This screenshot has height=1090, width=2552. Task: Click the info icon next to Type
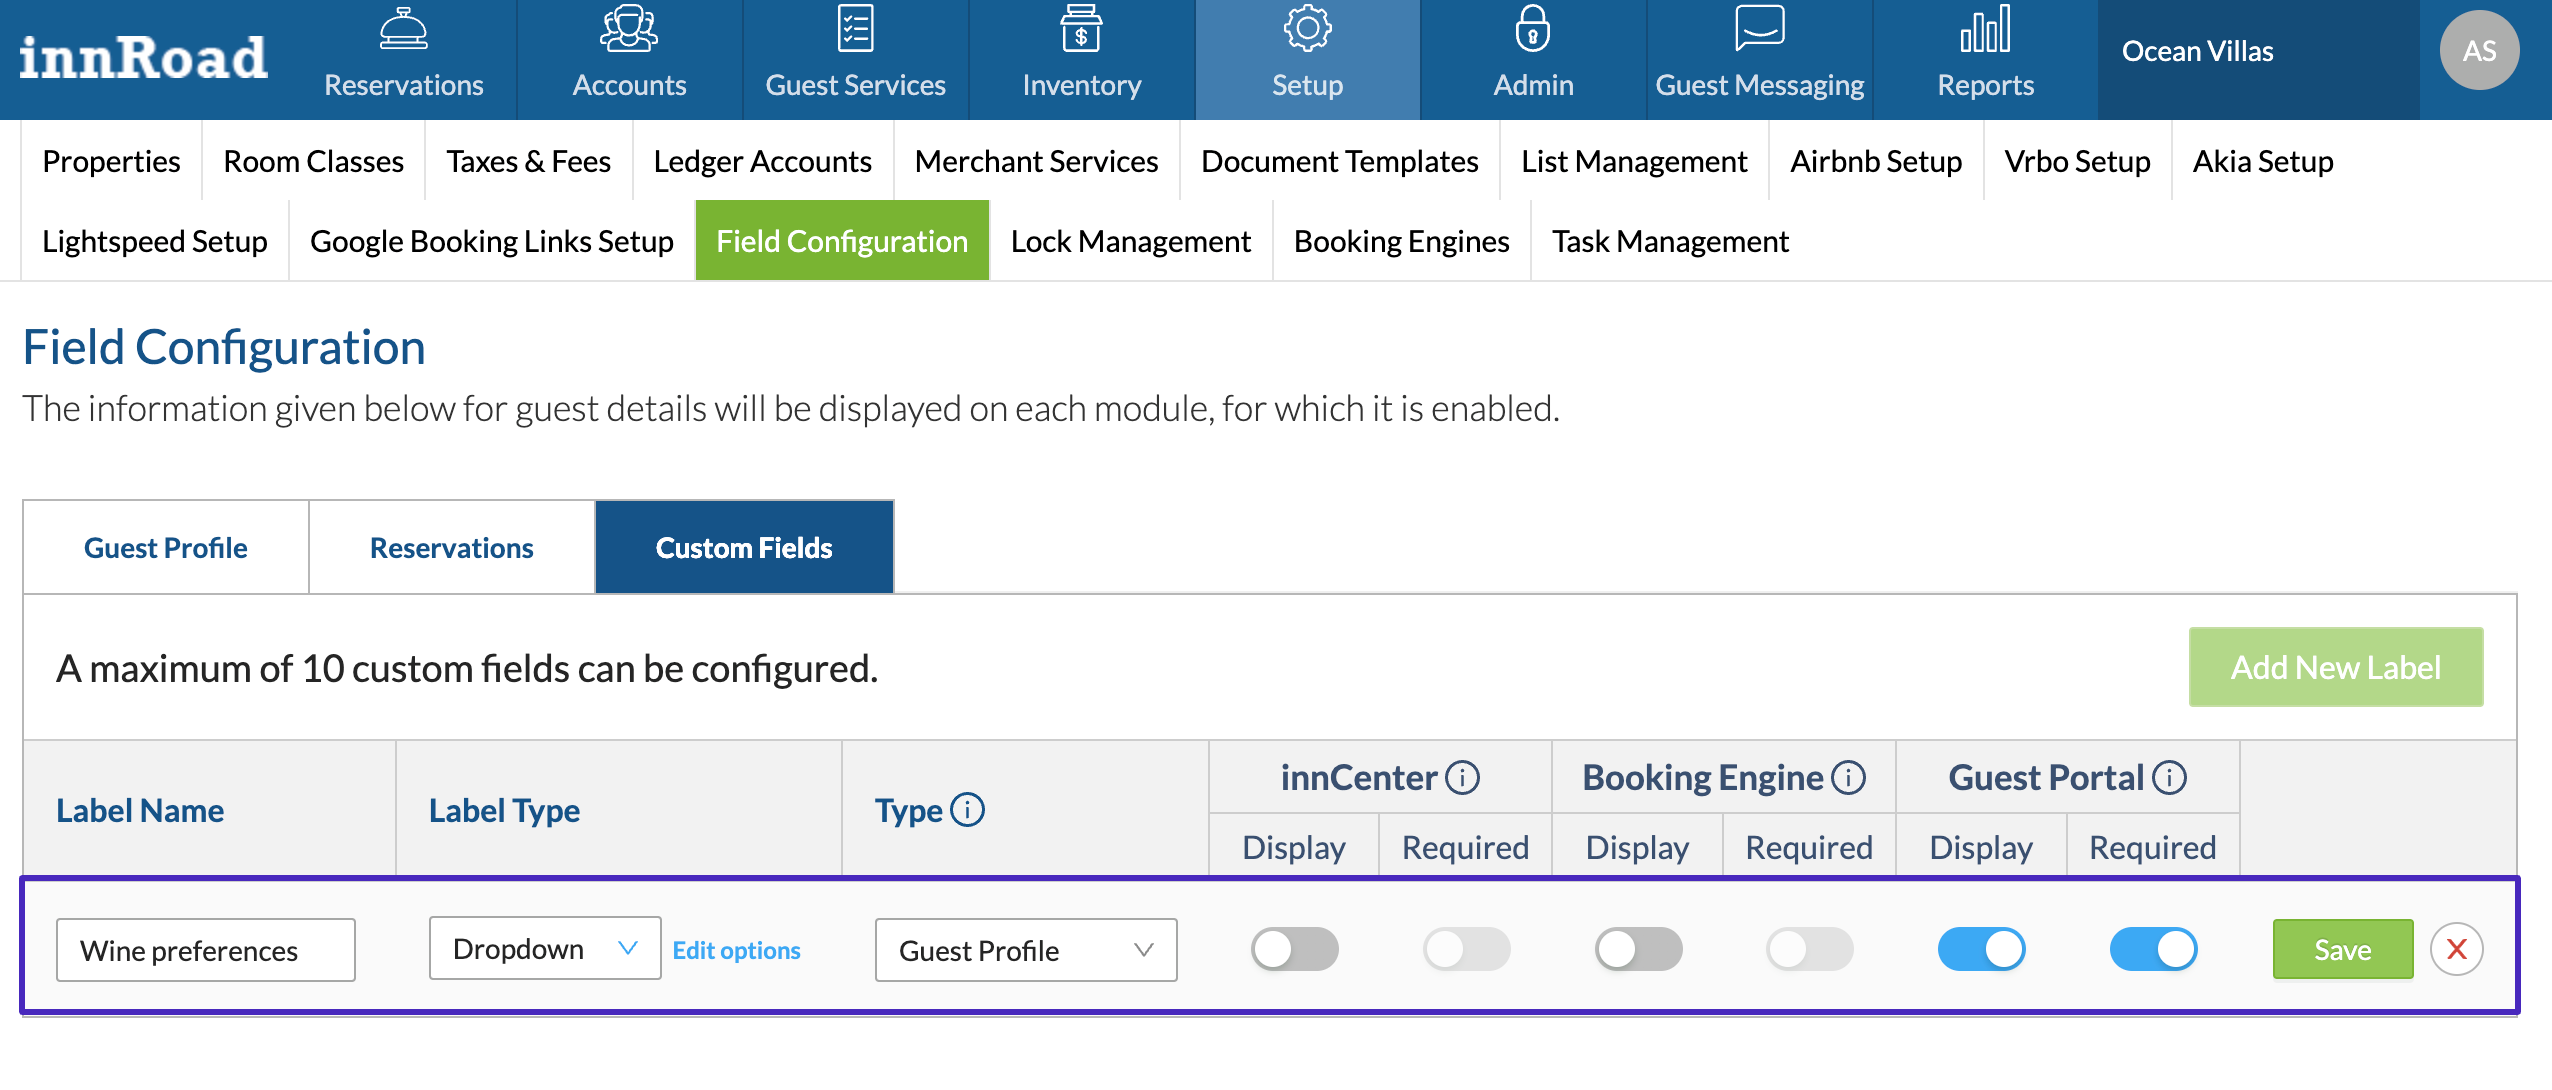point(967,810)
